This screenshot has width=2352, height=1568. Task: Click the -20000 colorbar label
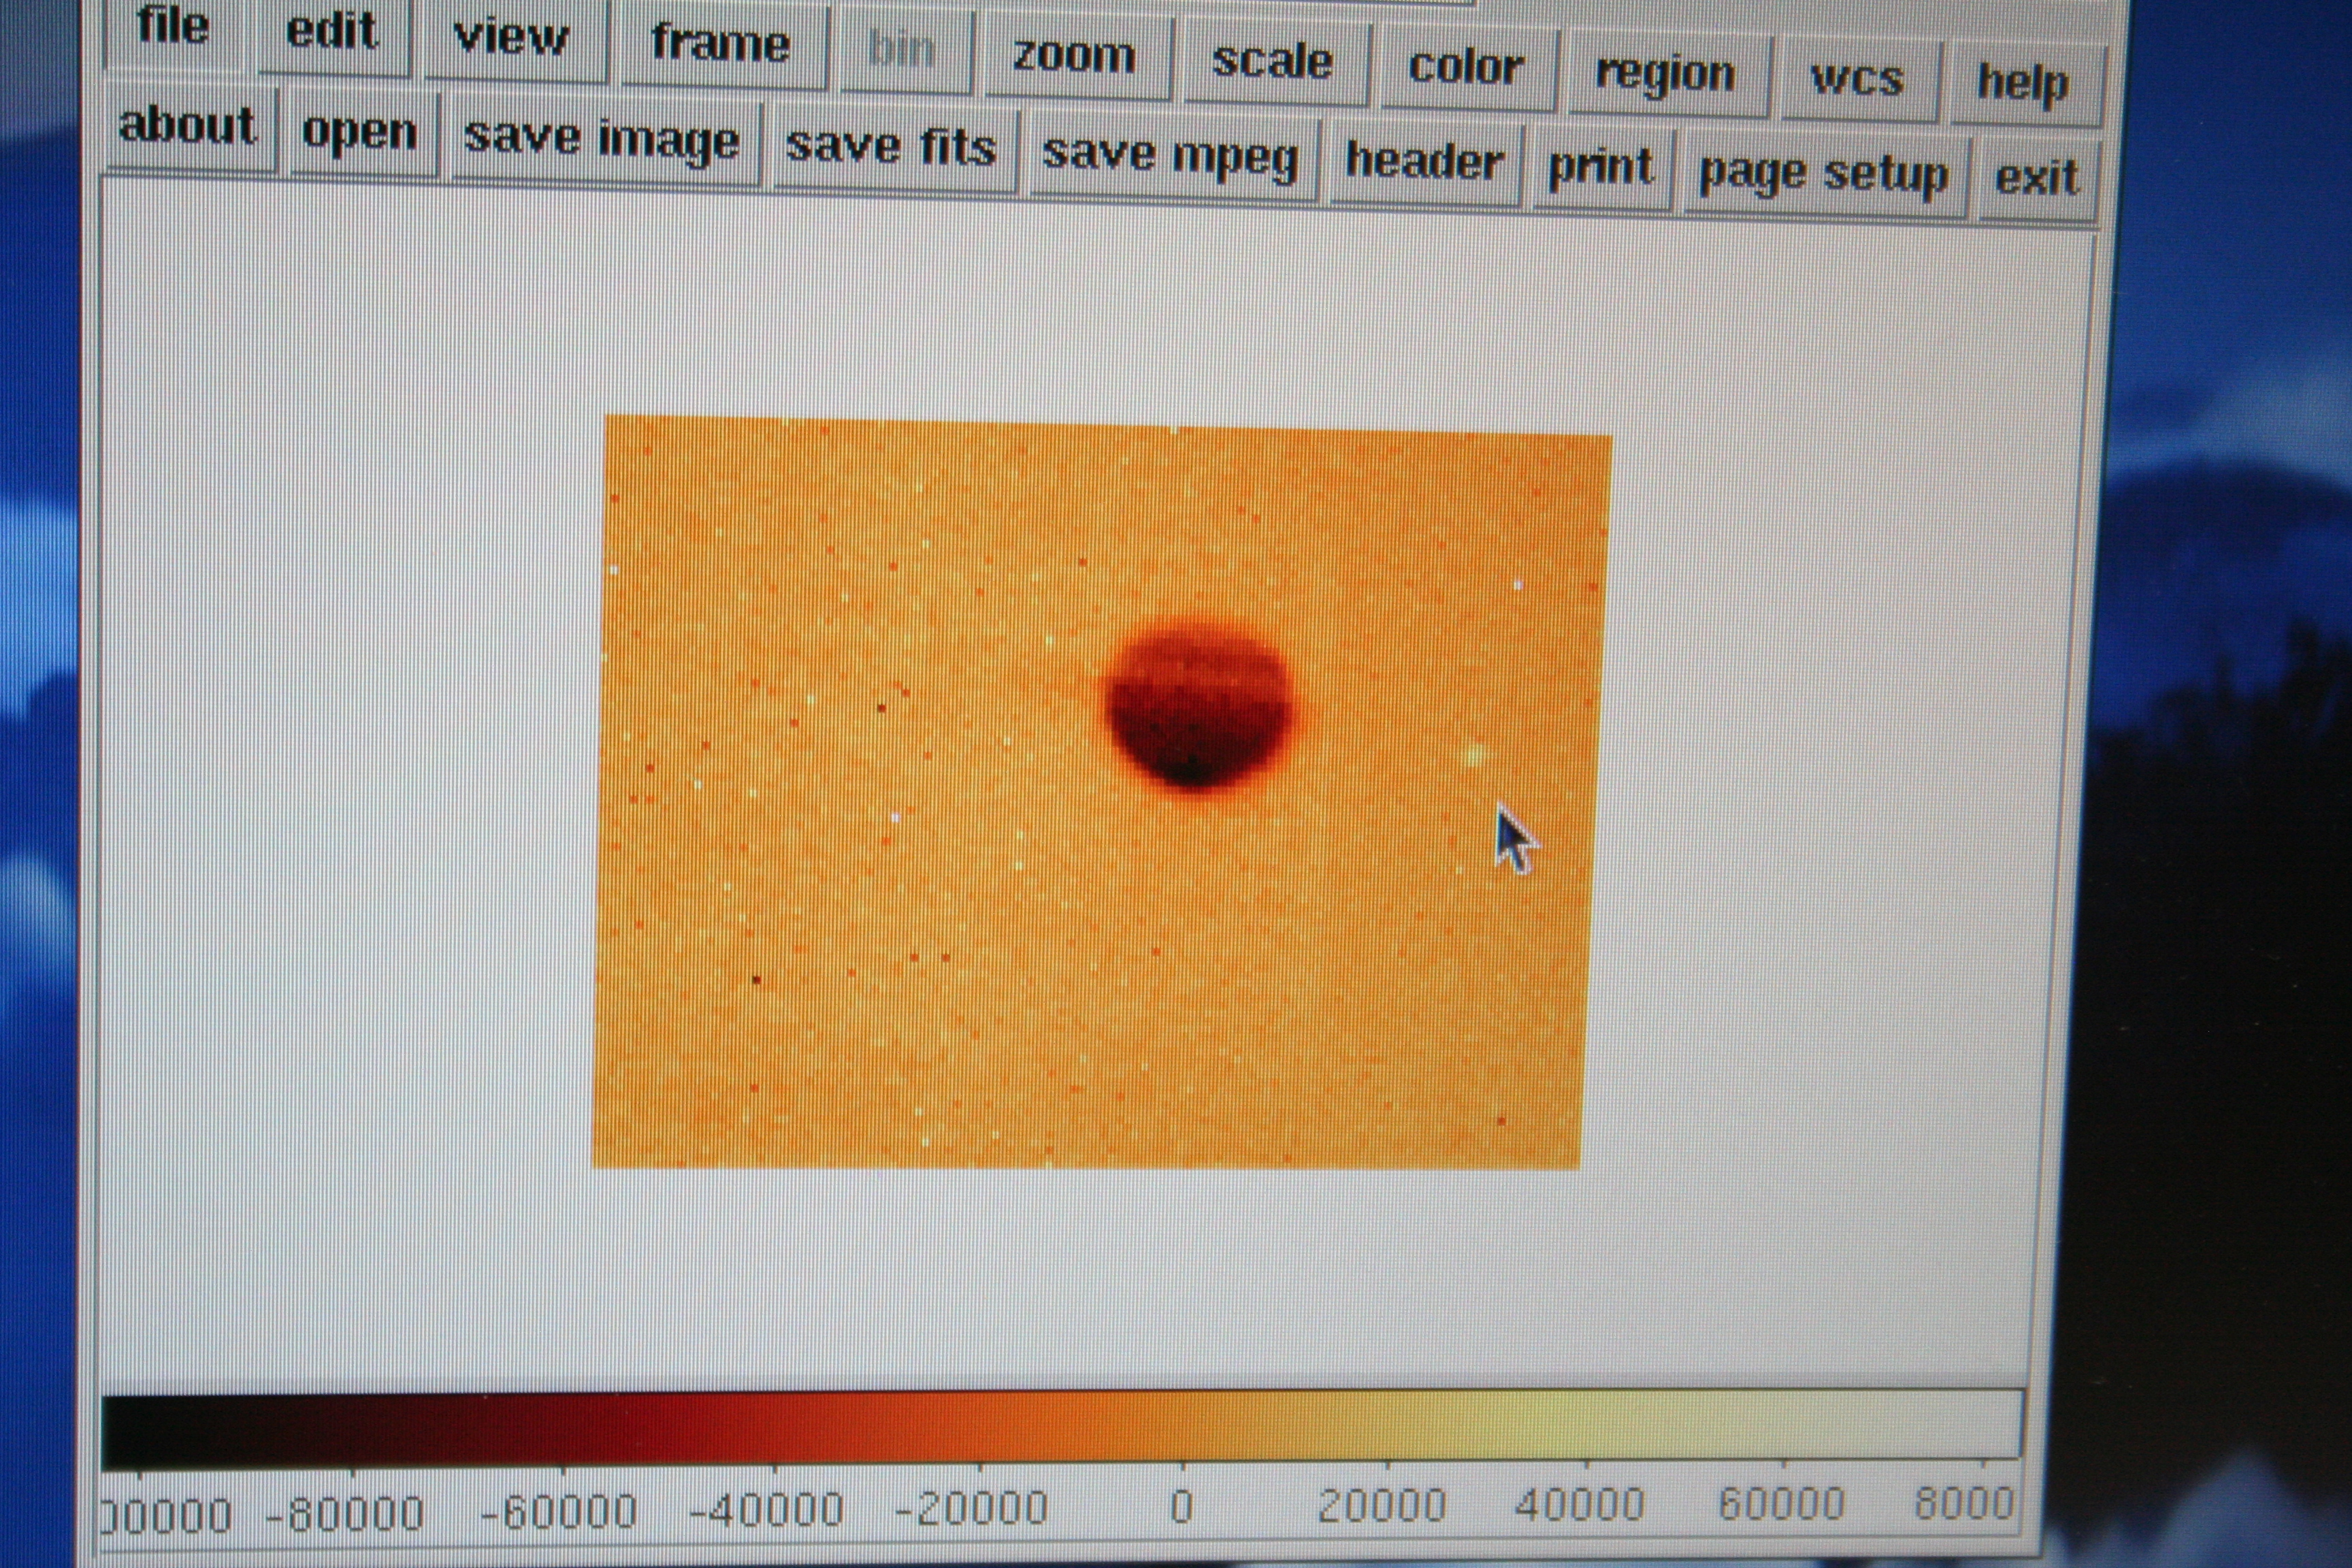(972, 1508)
